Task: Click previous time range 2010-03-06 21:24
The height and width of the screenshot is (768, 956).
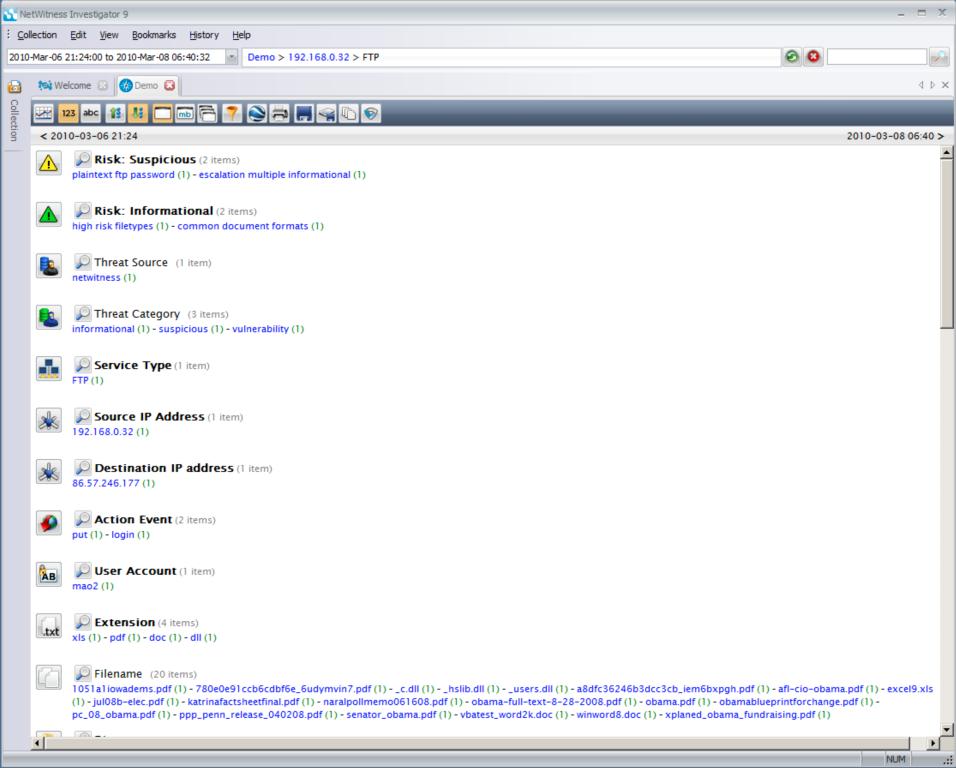Action: point(89,136)
